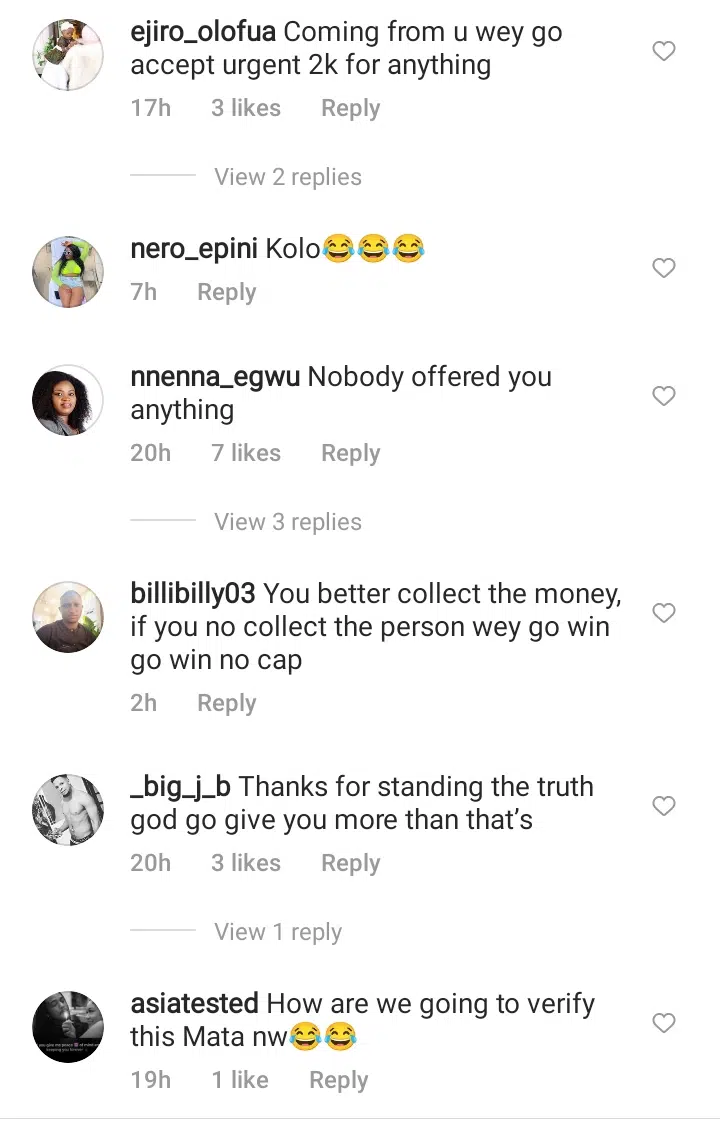Like nnenna_egwu's comment with heart icon
The image size is (720, 1121).
click(x=664, y=397)
